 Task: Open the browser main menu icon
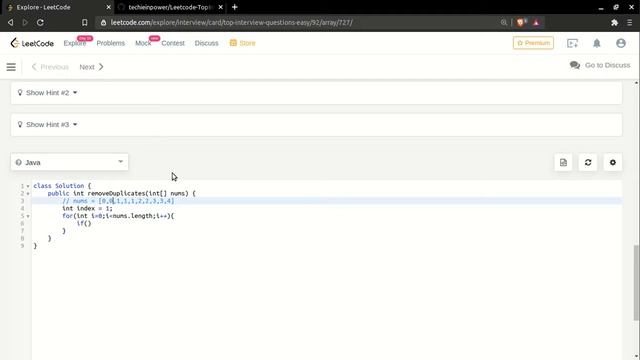[x=630, y=22]
